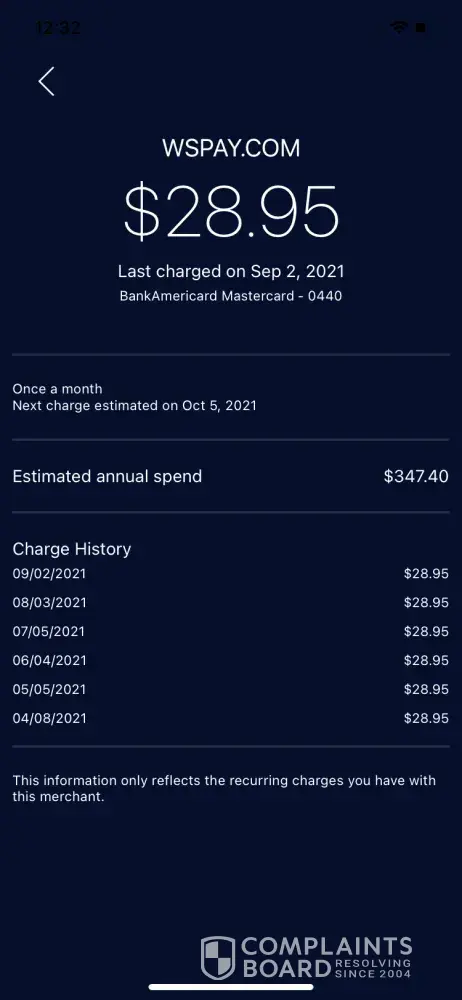Select the 06/04/2021 charge entry
This screenshot has width=462, height=1000.
click(x=231, y=660)
